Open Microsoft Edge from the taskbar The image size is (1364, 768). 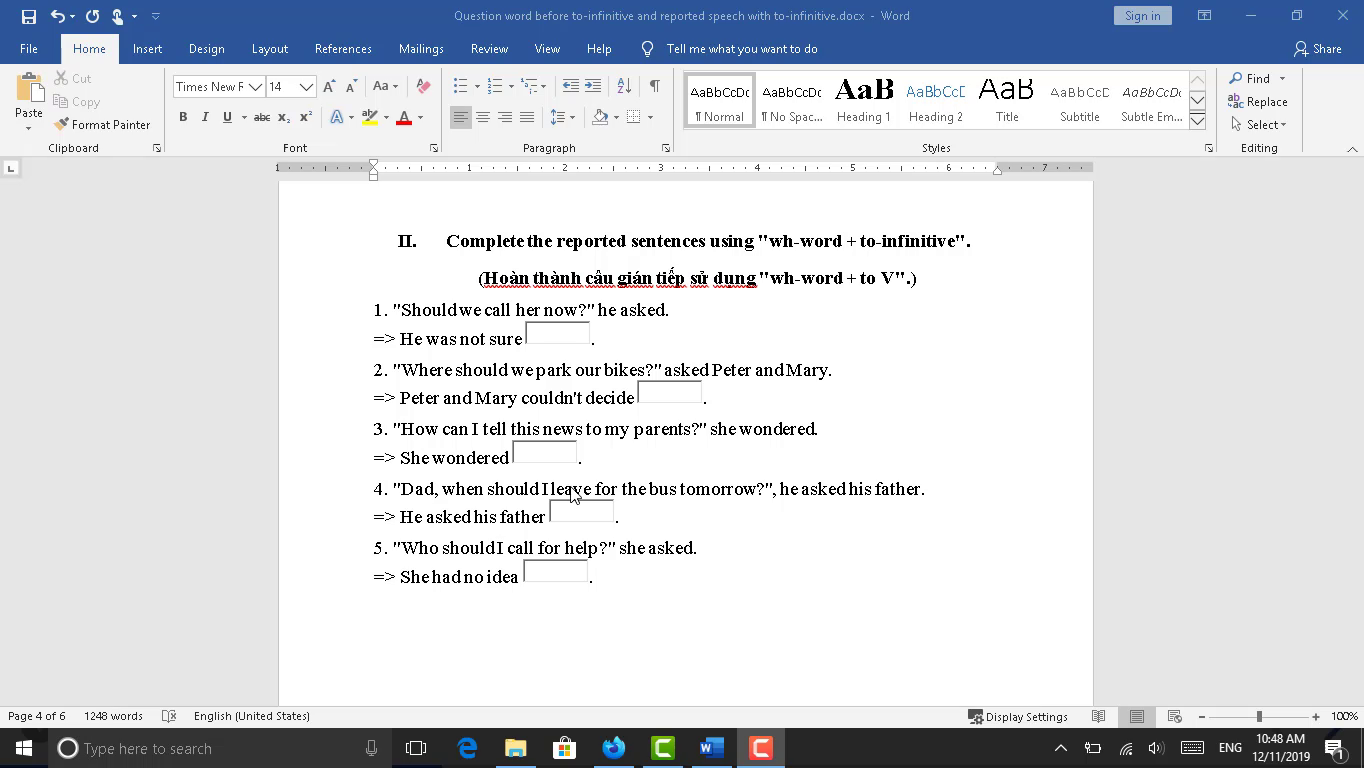pyautogui.click(x=467, y=748)
